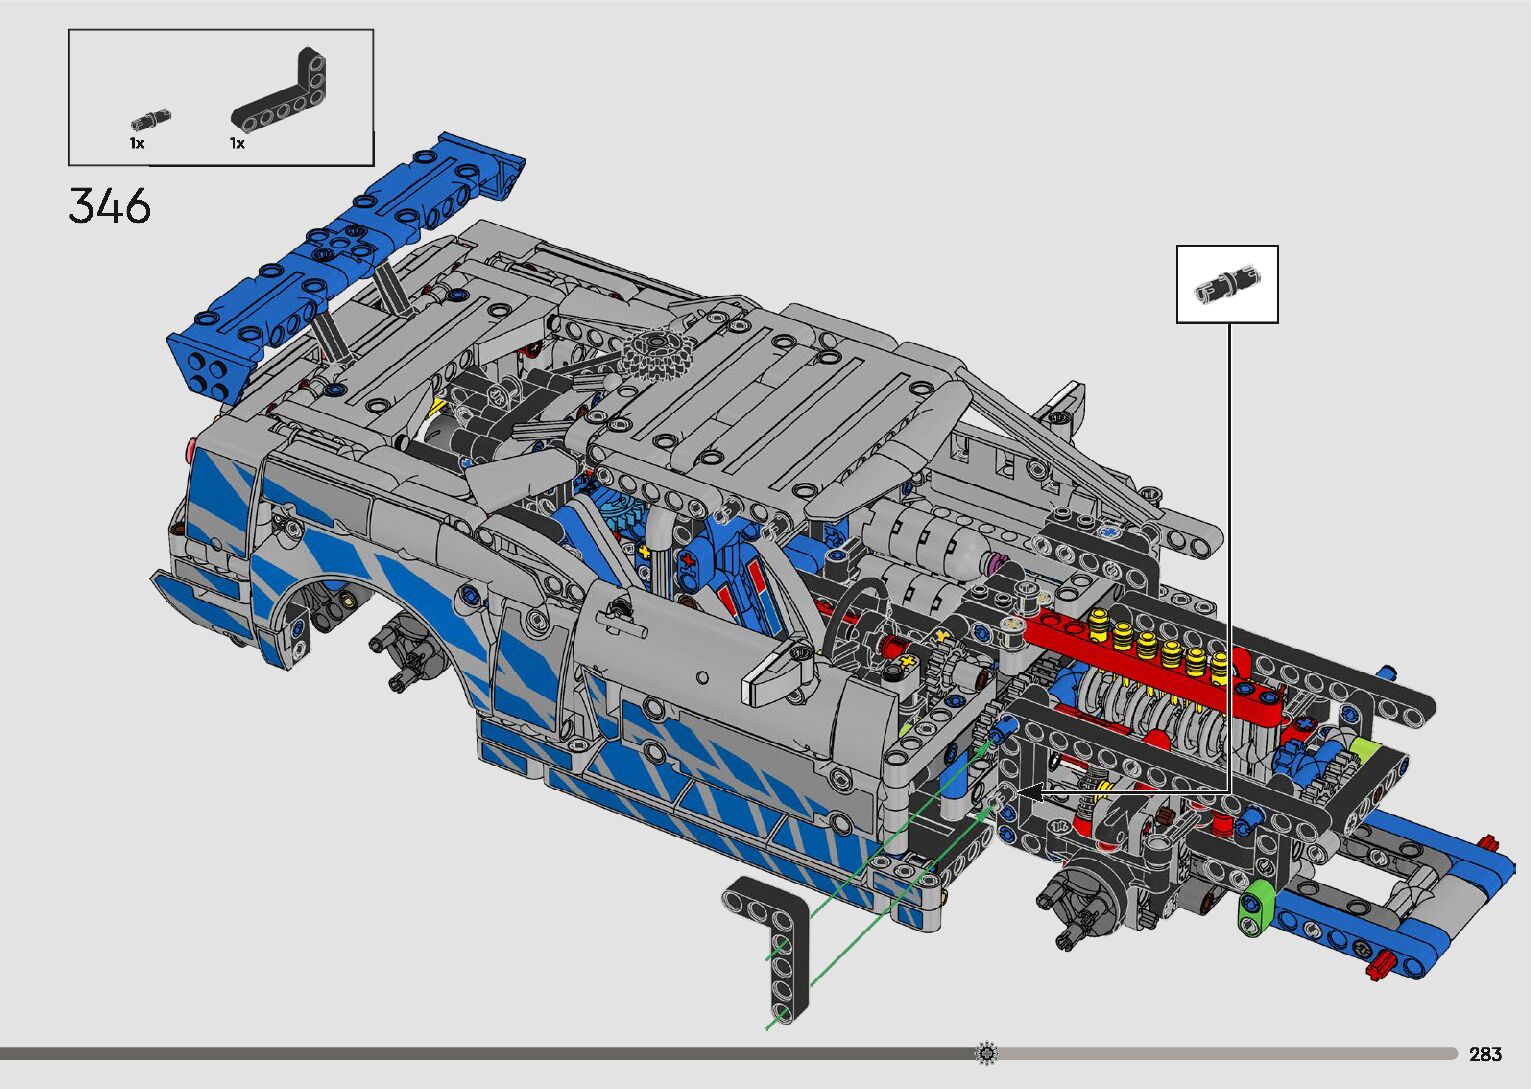The width and height of the screenshot is (1531, 1089).
Task: Click the black arrowhead pointing to the pin hole
Action: (x=1028, y=792)
